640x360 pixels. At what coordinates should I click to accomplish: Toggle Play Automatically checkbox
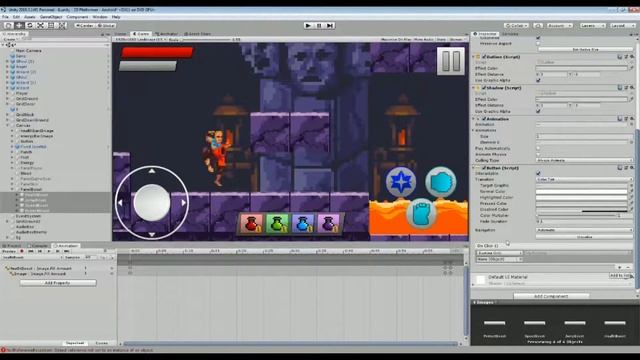click(x=538, y=149)
